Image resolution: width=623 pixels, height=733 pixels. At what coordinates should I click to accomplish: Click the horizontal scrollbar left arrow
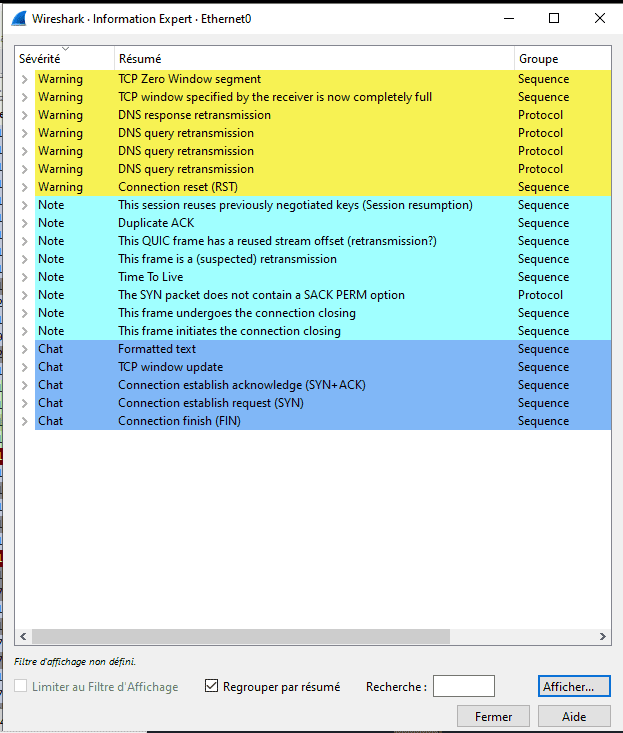click(x=23, y=636)
